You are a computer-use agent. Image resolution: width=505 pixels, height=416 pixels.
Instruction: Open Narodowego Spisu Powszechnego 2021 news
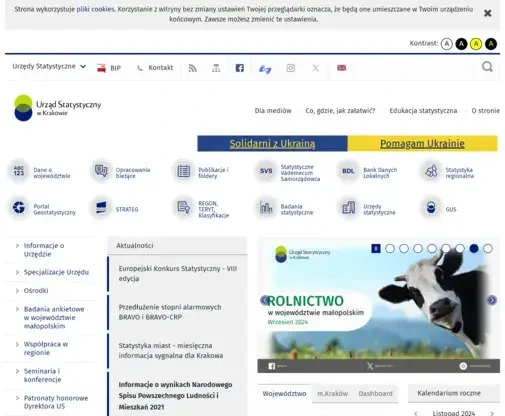(178, 395)
